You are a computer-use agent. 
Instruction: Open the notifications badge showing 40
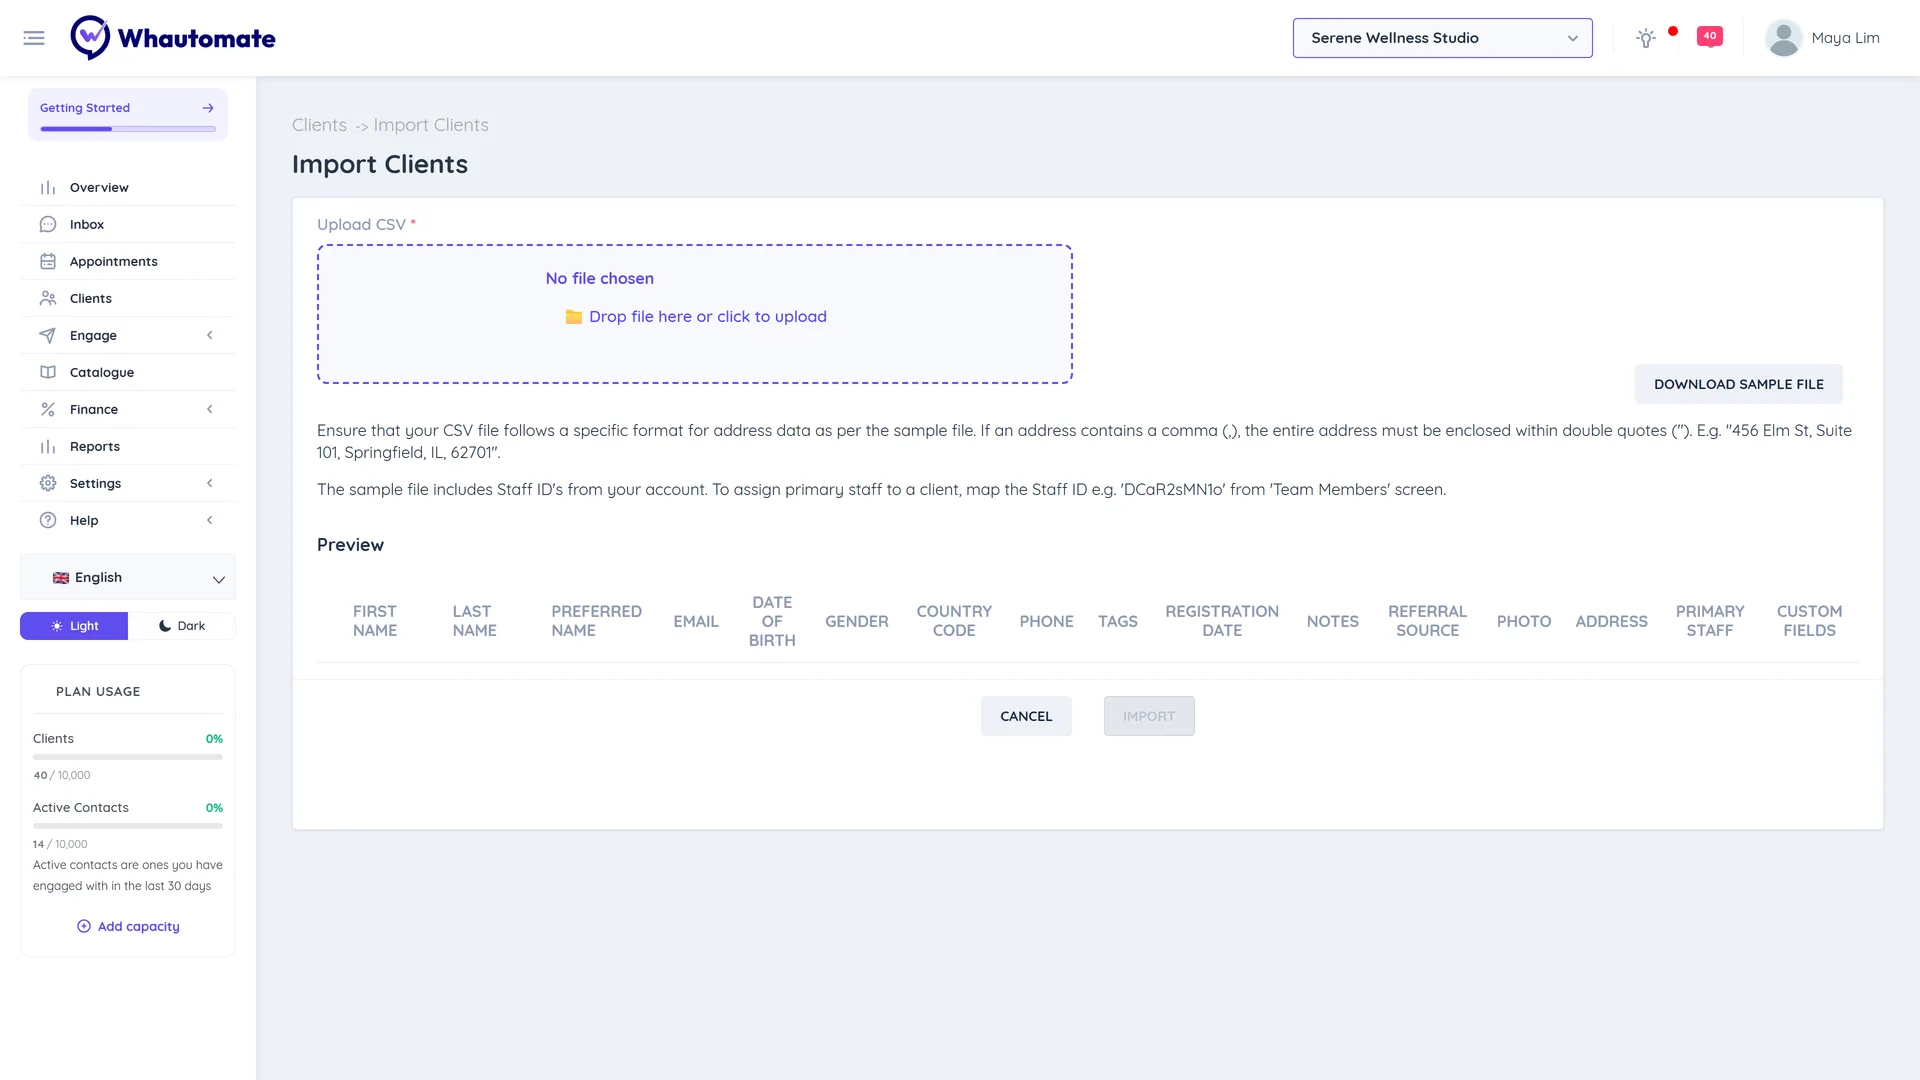click(1710, 37)
